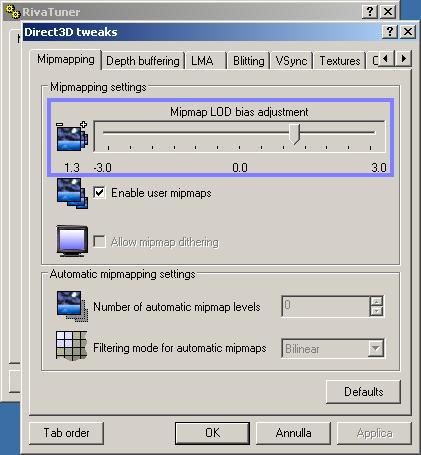421x455 pixels.
Task: Click the monitor icon beside mipmap dithering
Action: (x=72, y=241)
